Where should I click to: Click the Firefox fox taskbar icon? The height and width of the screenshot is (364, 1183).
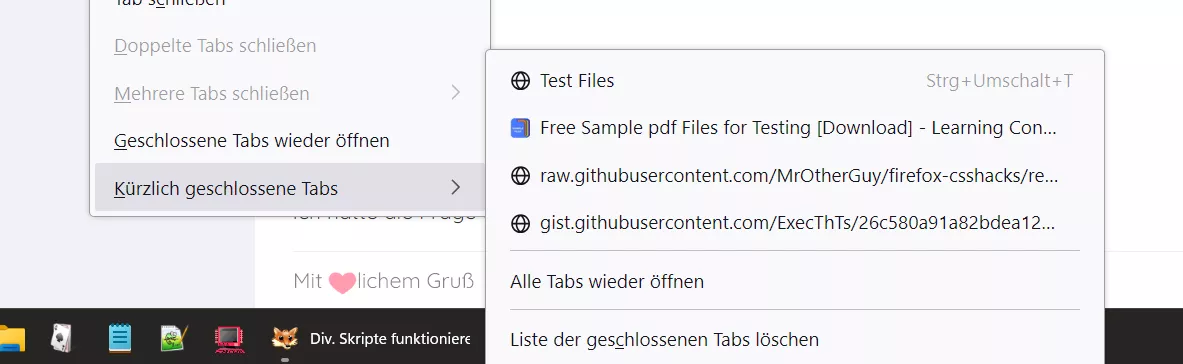point(284,338)
